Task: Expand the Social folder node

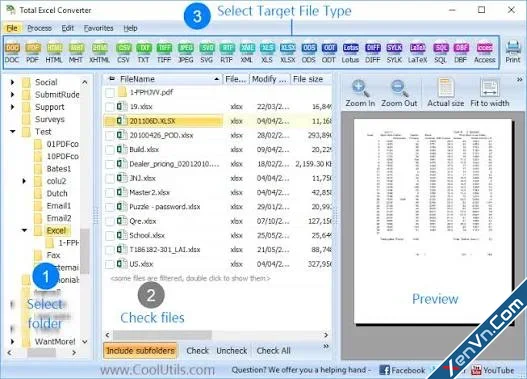Action: (x=12, y=82)
